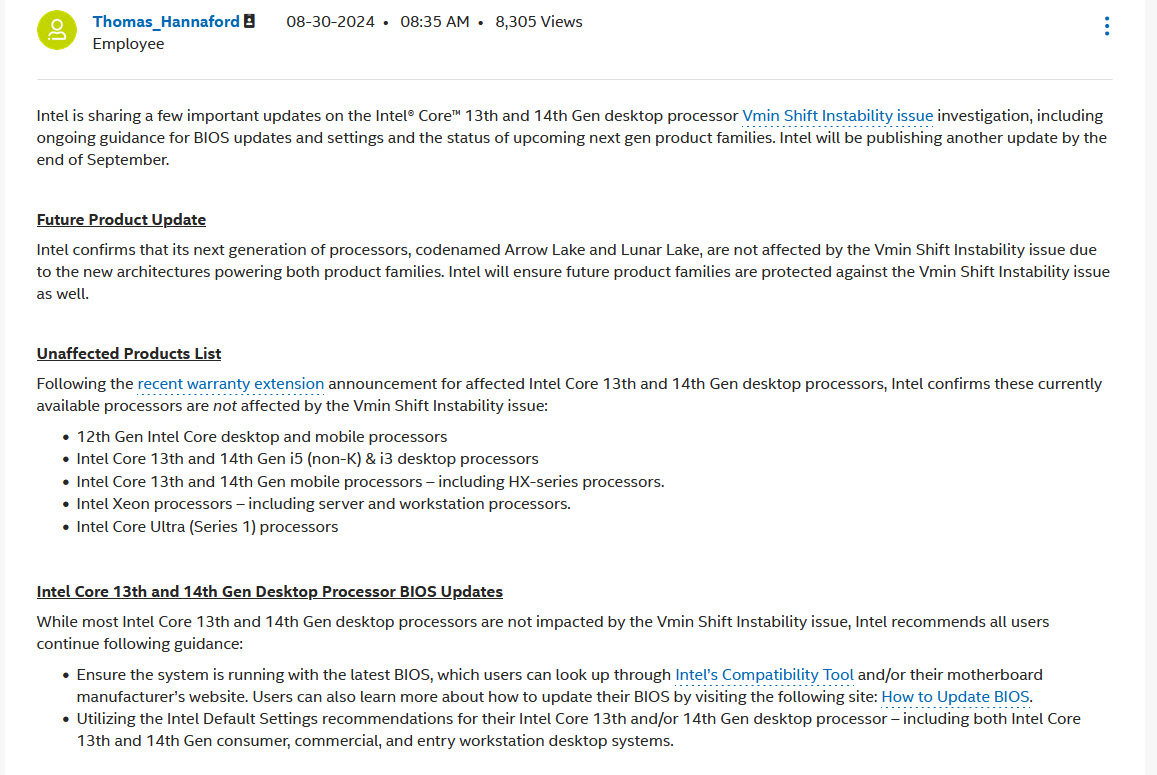Click the Intel Core Ultra (Series 1) item
This screenshot has height=775, width=1157.
pos(207,527)
